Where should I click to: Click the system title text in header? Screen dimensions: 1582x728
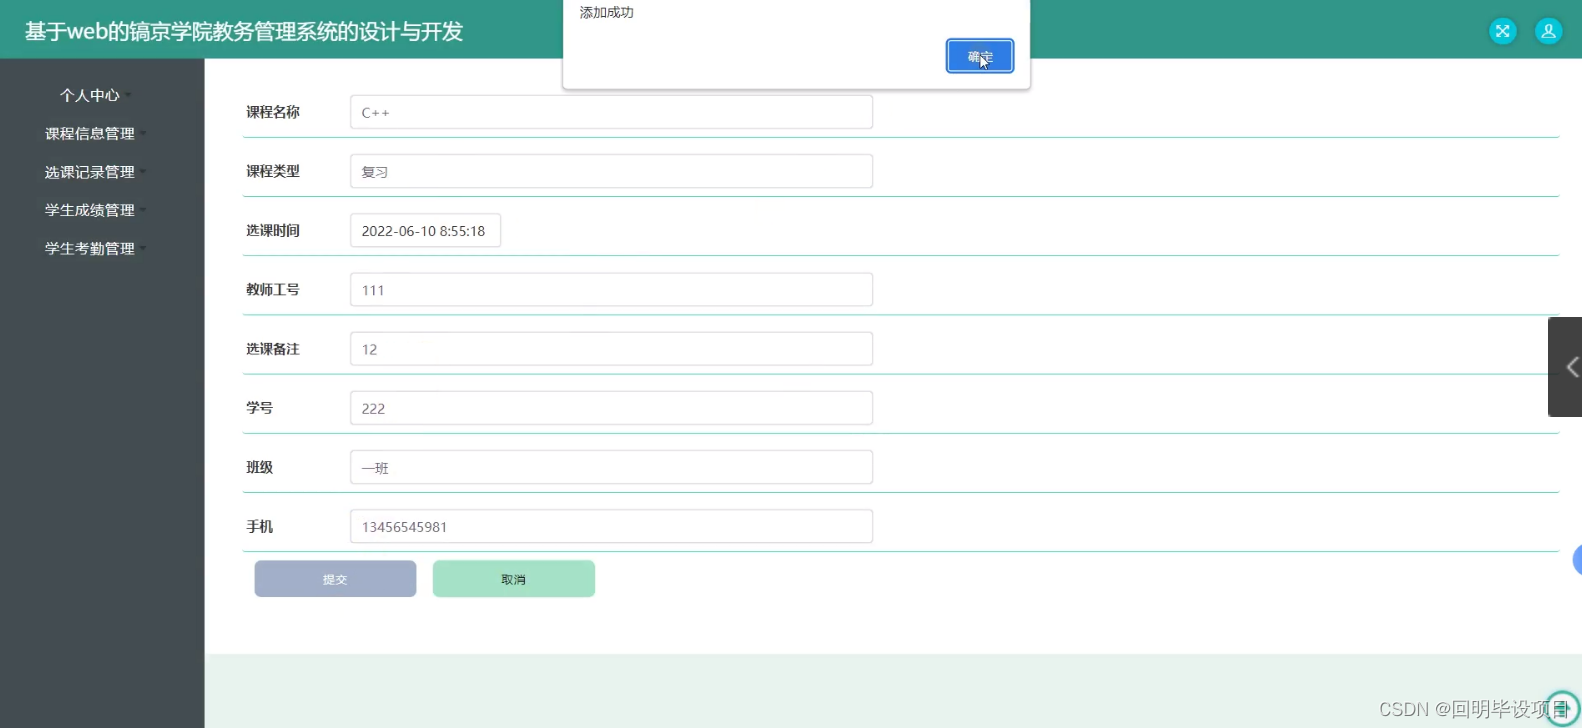(244, 32)
